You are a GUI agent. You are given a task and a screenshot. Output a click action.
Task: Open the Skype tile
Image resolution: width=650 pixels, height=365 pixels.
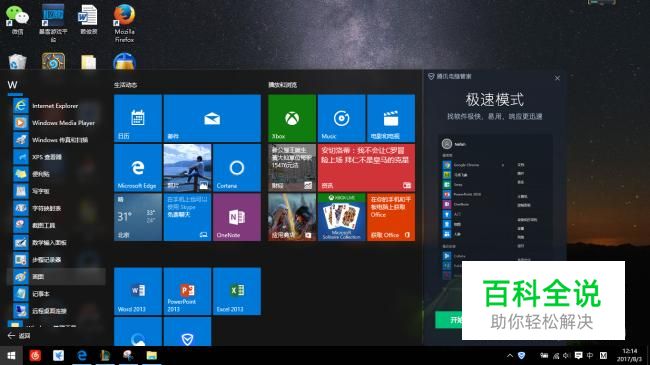(187, 217)
